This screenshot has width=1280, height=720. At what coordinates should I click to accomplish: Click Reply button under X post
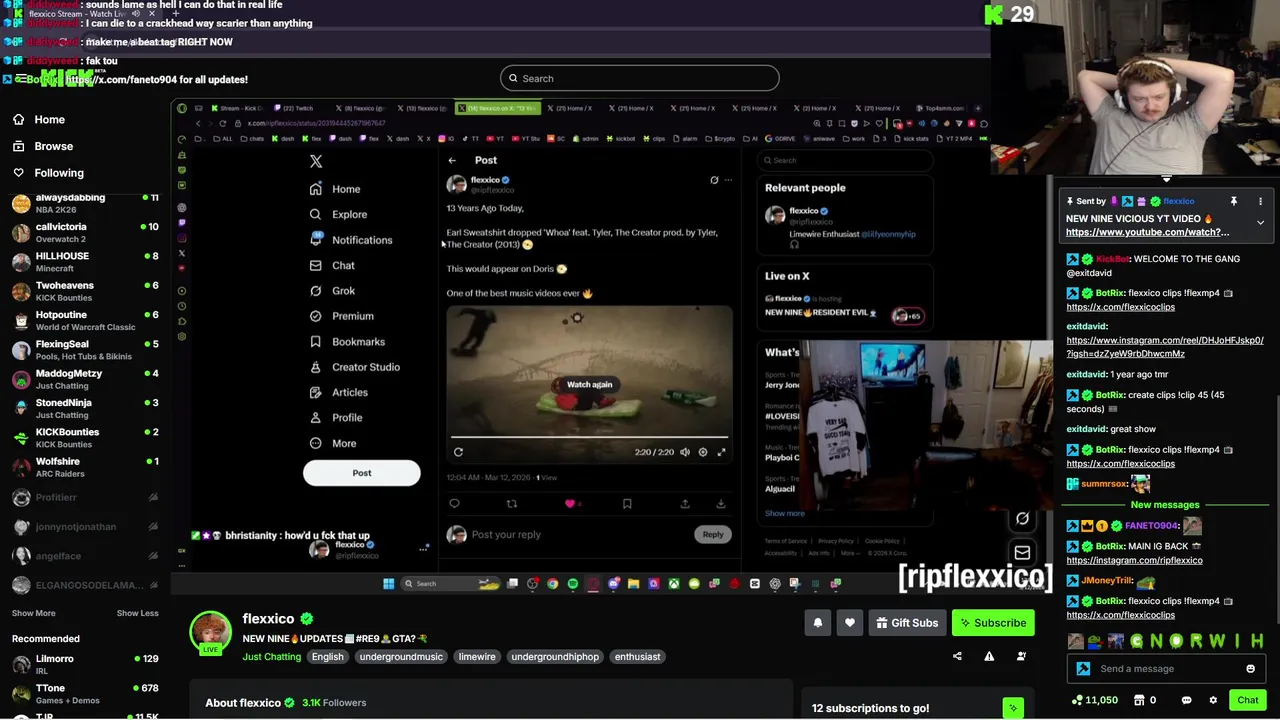(x=712, y=534)
